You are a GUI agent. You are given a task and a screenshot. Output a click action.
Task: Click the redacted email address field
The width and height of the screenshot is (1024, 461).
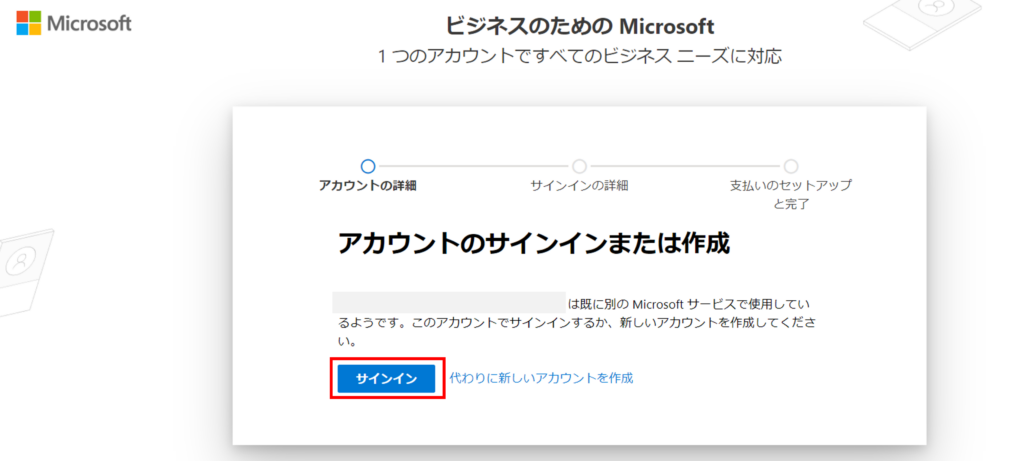(449, 303)
